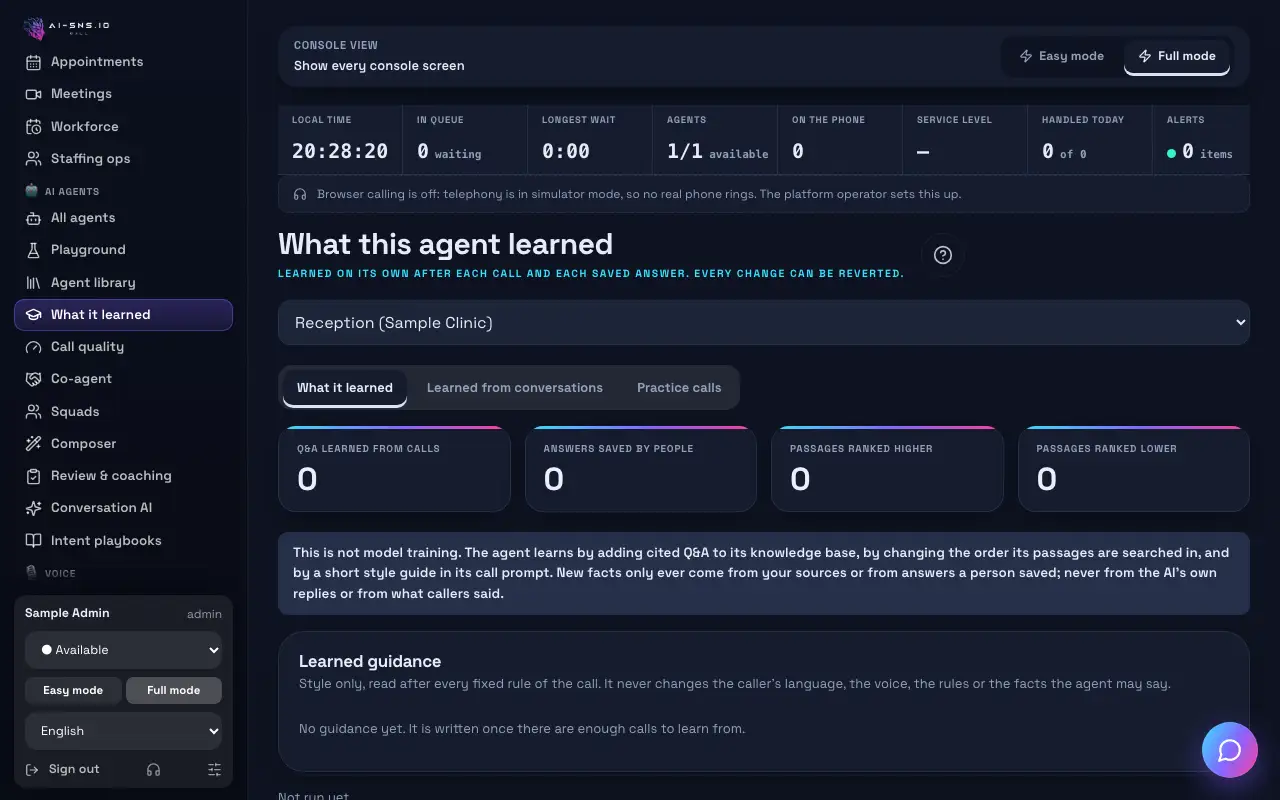
Task: Click the Co-agent handshake icon
Action: 33,379
